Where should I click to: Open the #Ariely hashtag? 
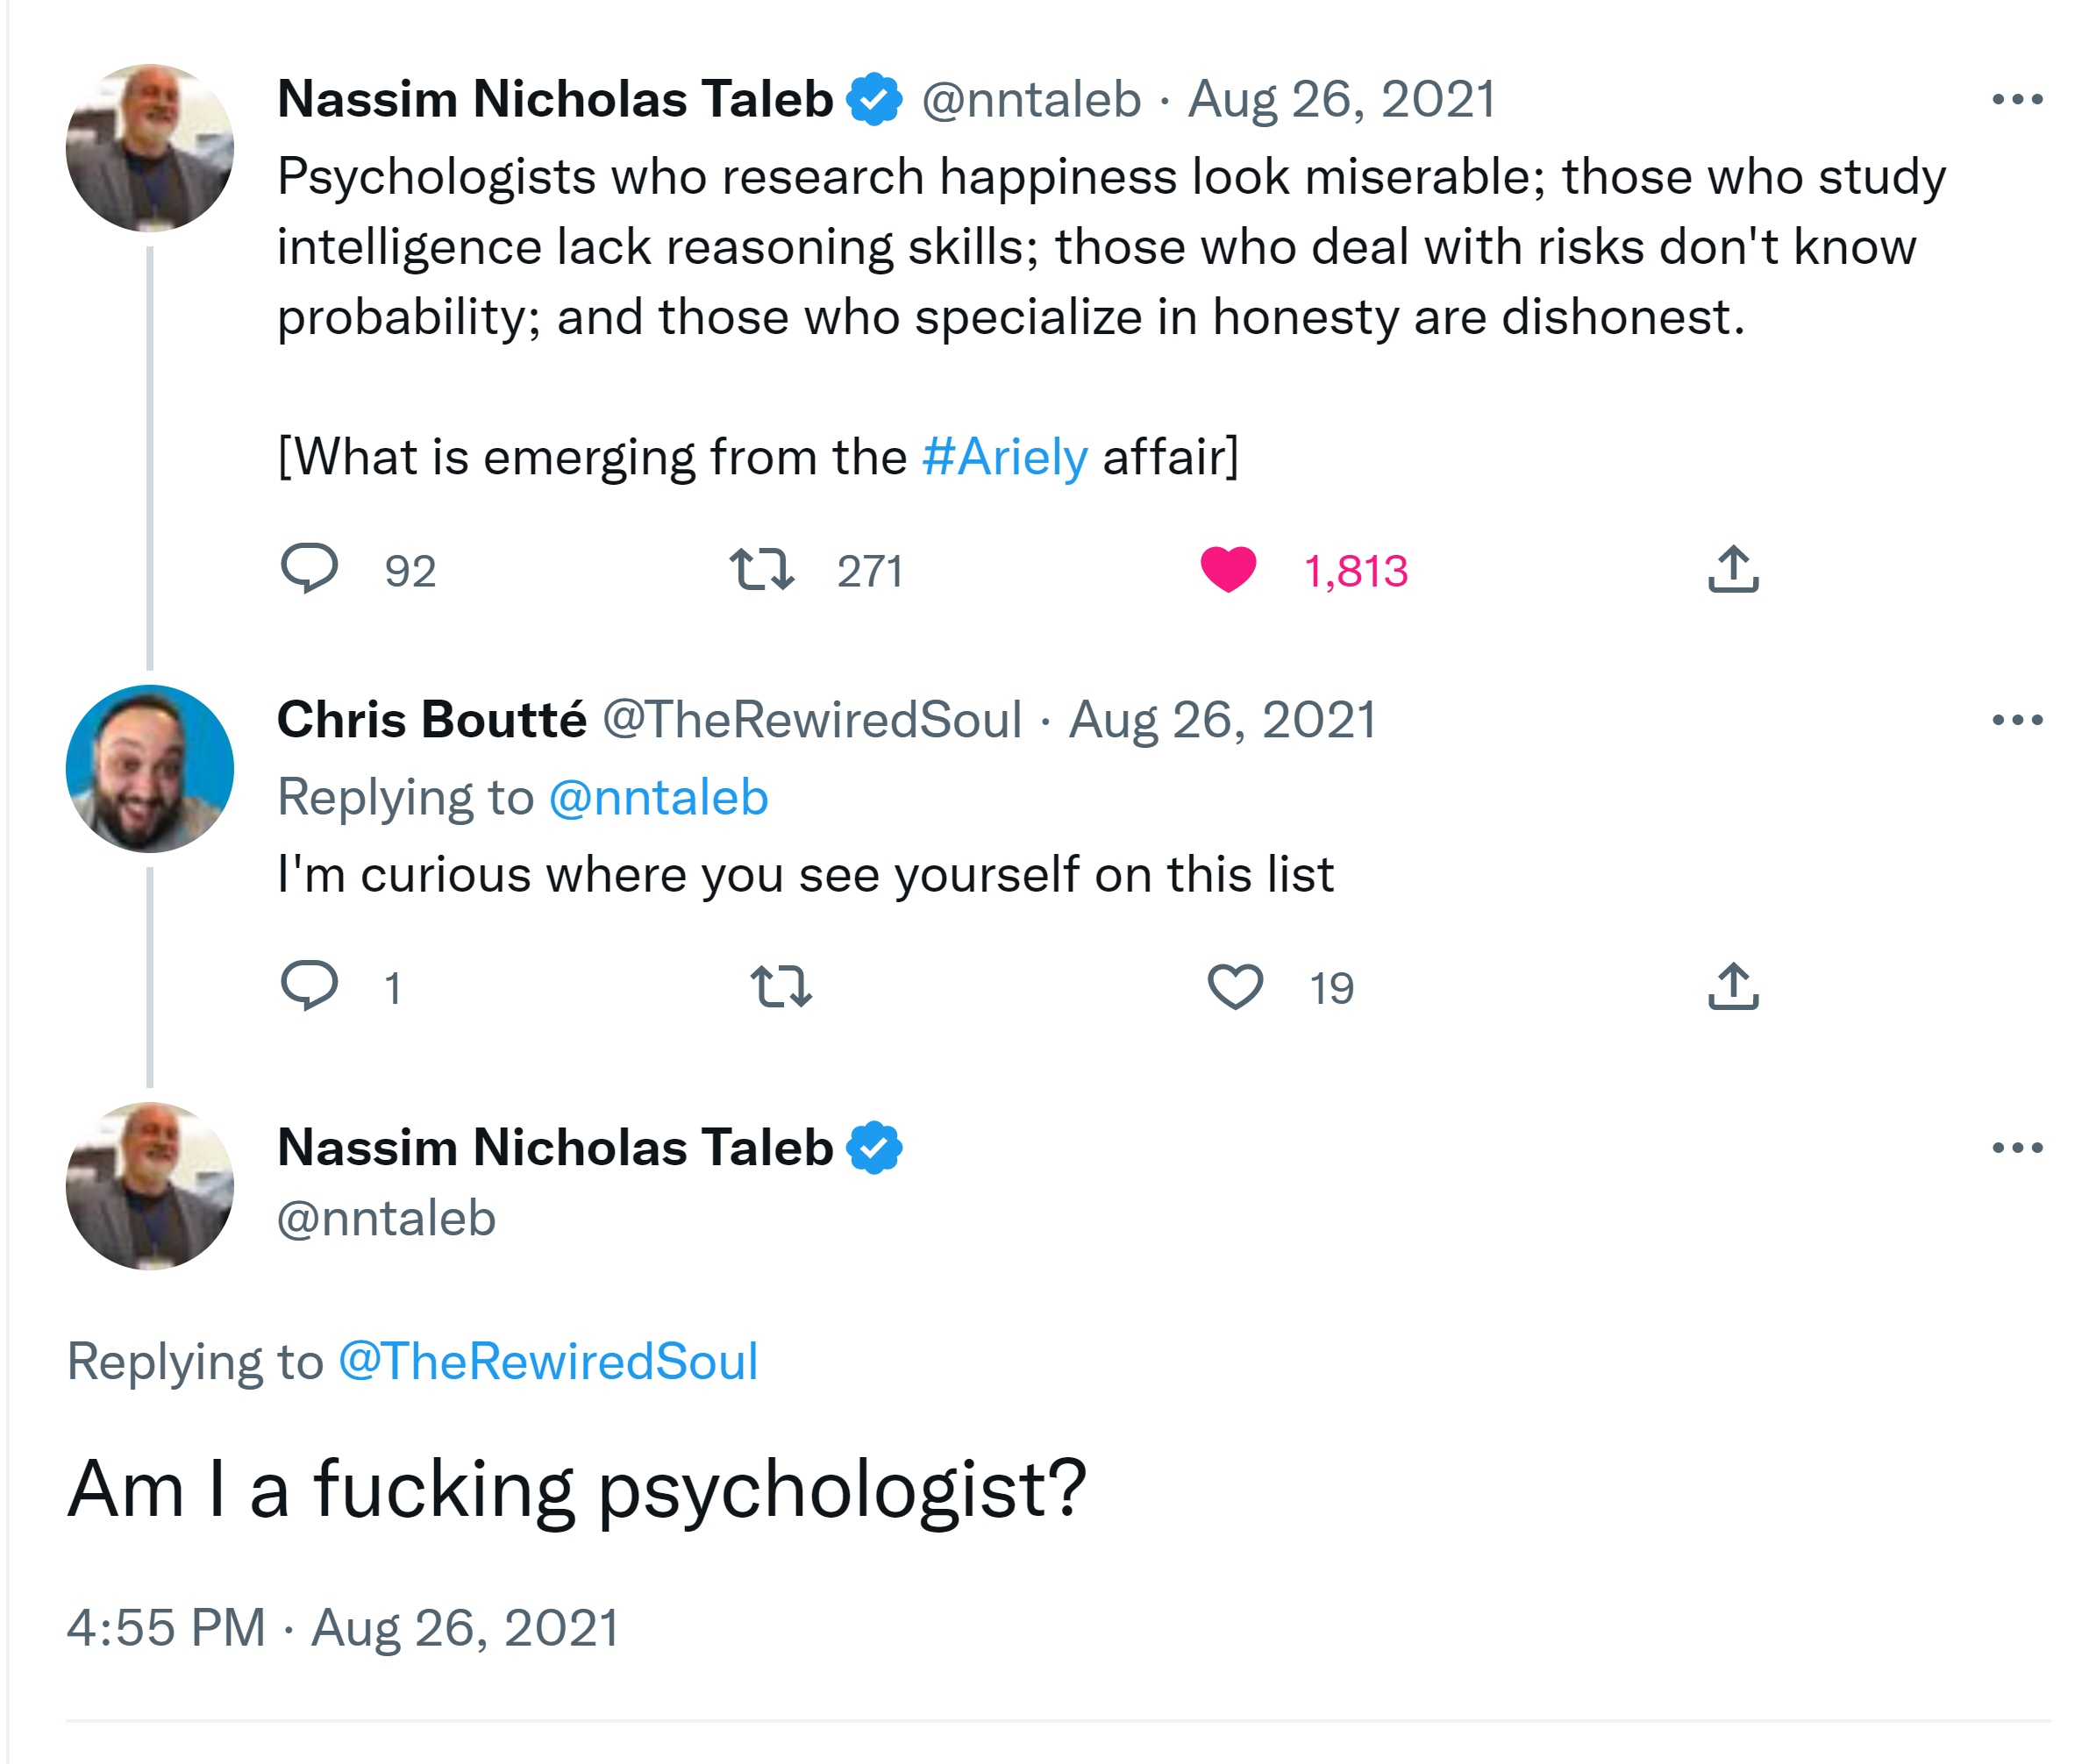click(1004, 457)
